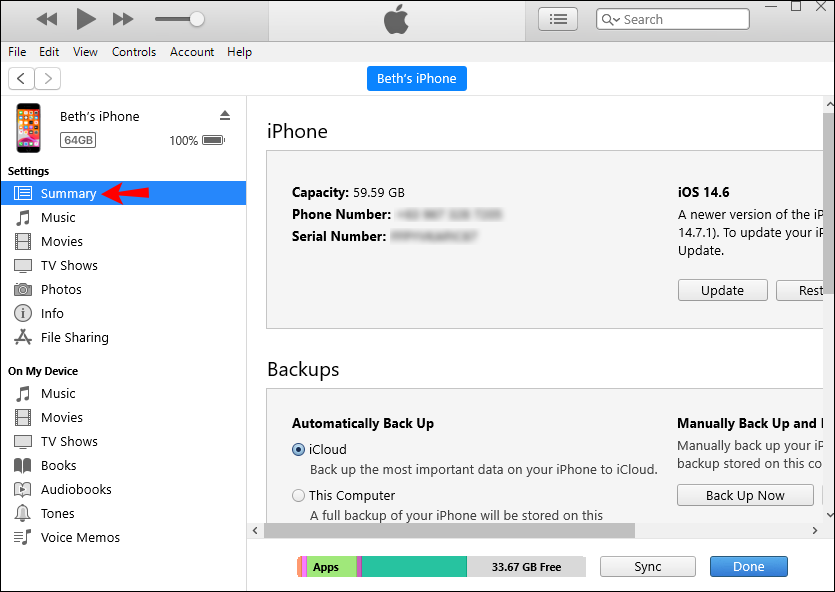This screenshot has height=592, width=835.
Task: Click the rewind previous track button
Action: point(47,20)
